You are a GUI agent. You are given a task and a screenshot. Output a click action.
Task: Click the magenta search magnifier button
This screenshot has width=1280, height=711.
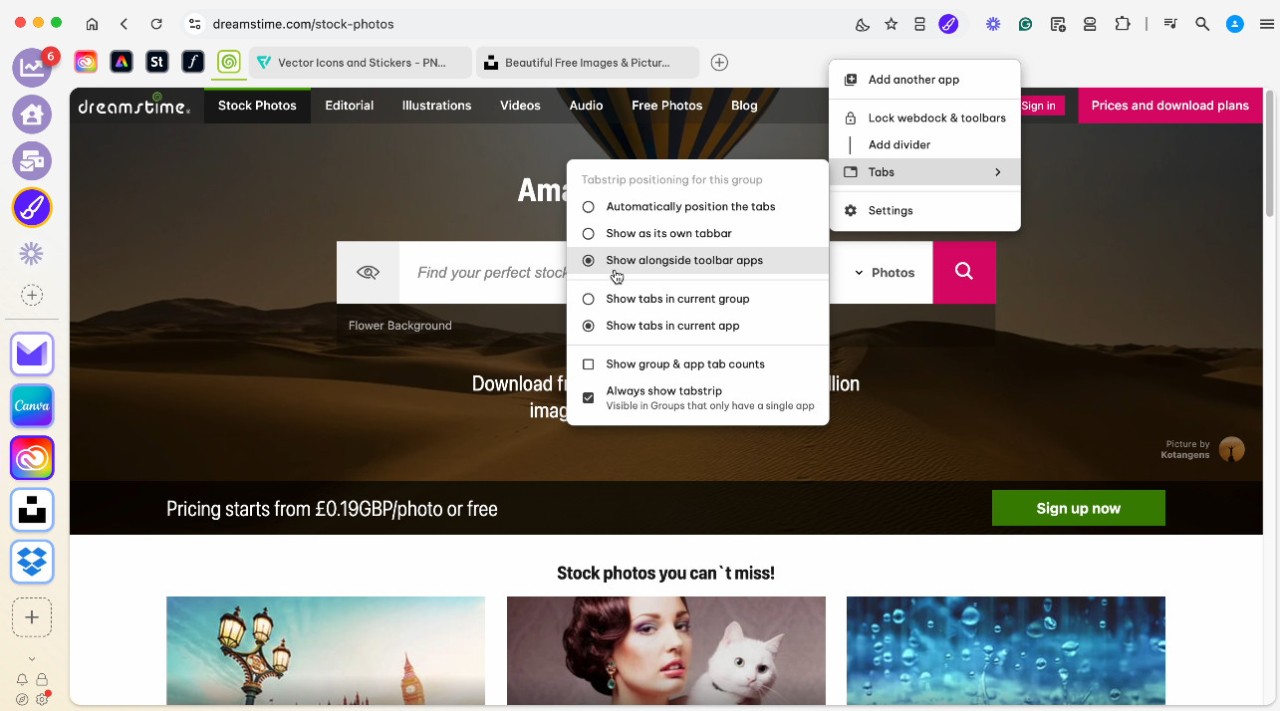[x=964, y=272]
